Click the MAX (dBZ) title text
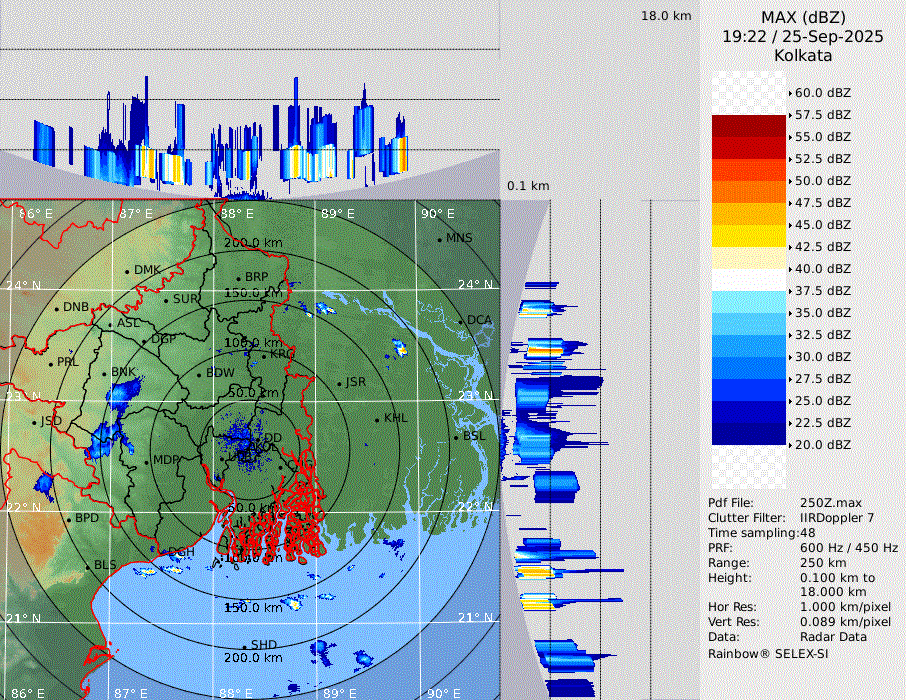Viewport: 906px width, 700px height. (803, 17)
